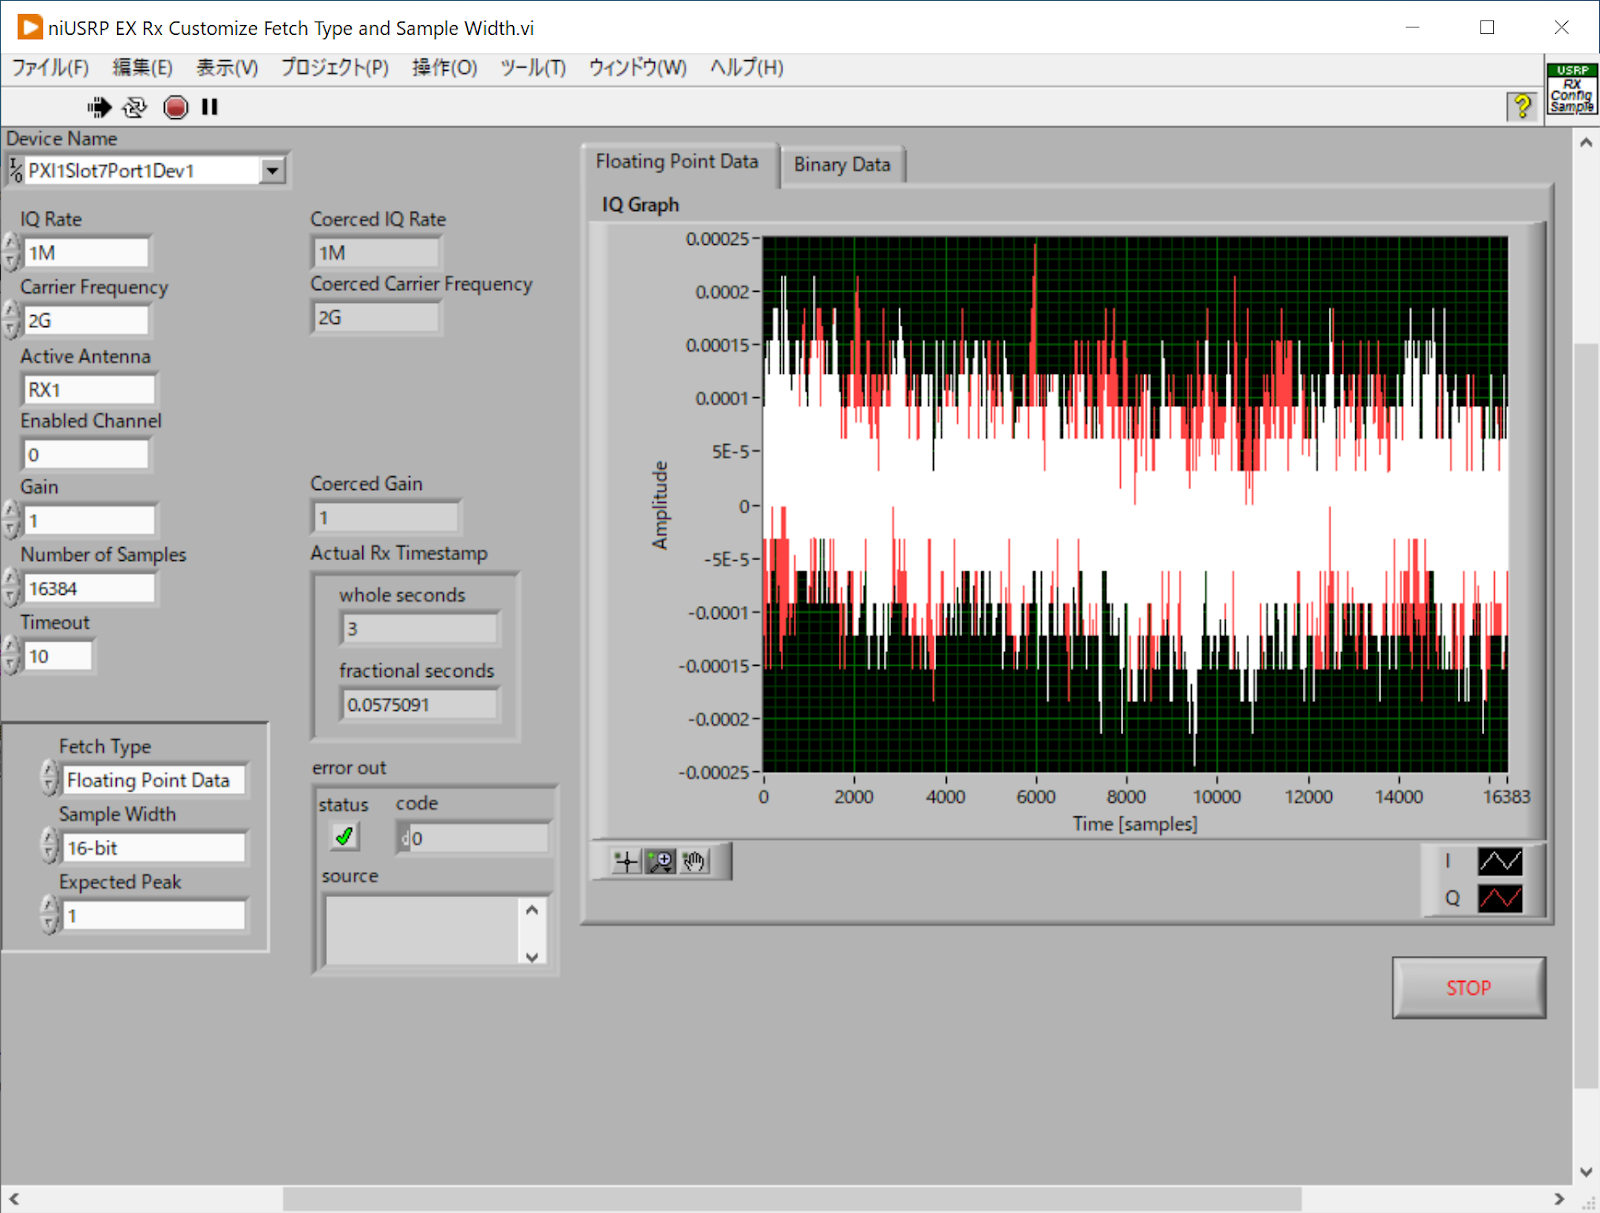The image size is (1600, 1213).
Task: Click the USRP RX Config Sample VI icon
Action: click(1572, 90)
